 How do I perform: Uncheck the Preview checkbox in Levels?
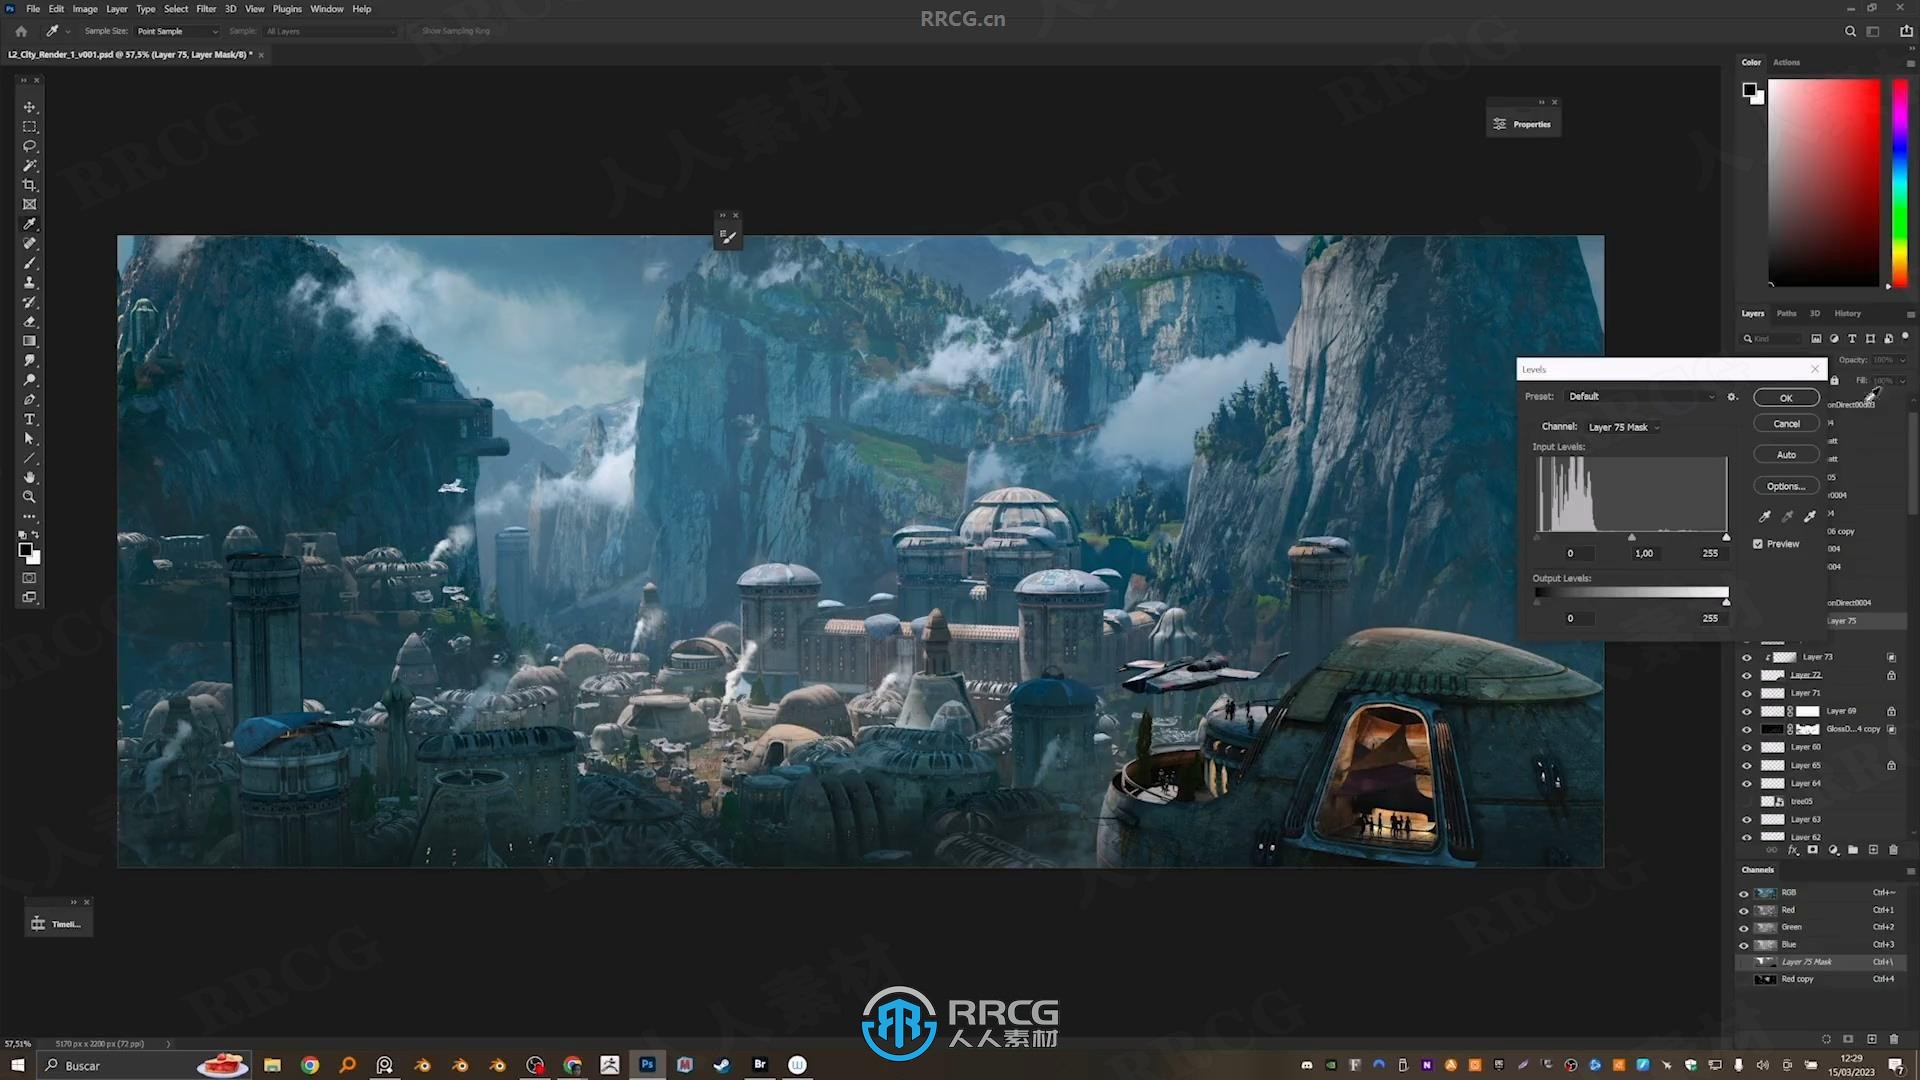(x=1758, y=544)
